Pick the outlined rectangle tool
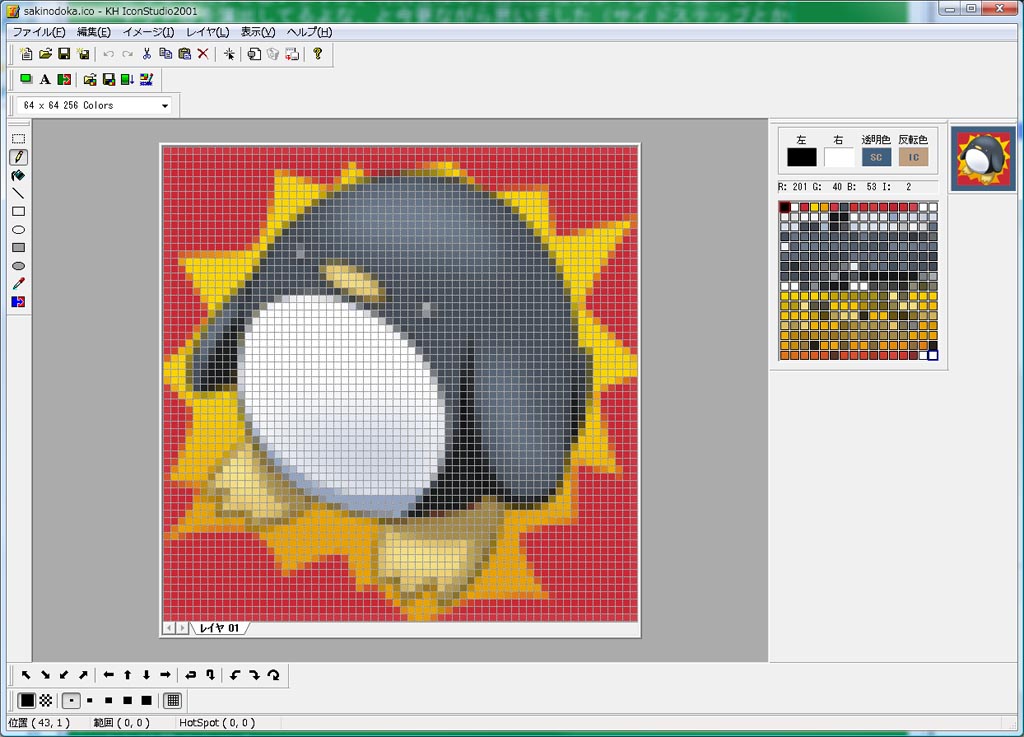Screen dimensions: 1024x737 click(x=18, y=212)
